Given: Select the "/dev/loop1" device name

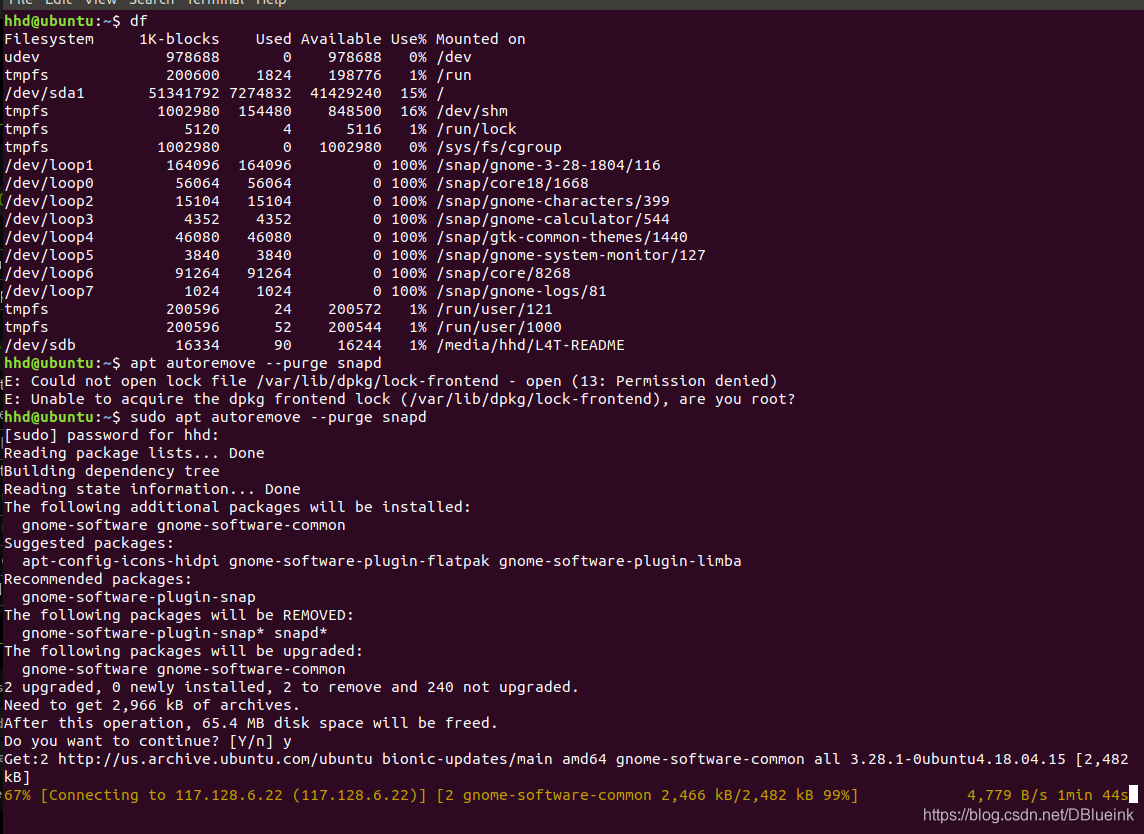Looking at the screenshot, I should pos(49,165).
